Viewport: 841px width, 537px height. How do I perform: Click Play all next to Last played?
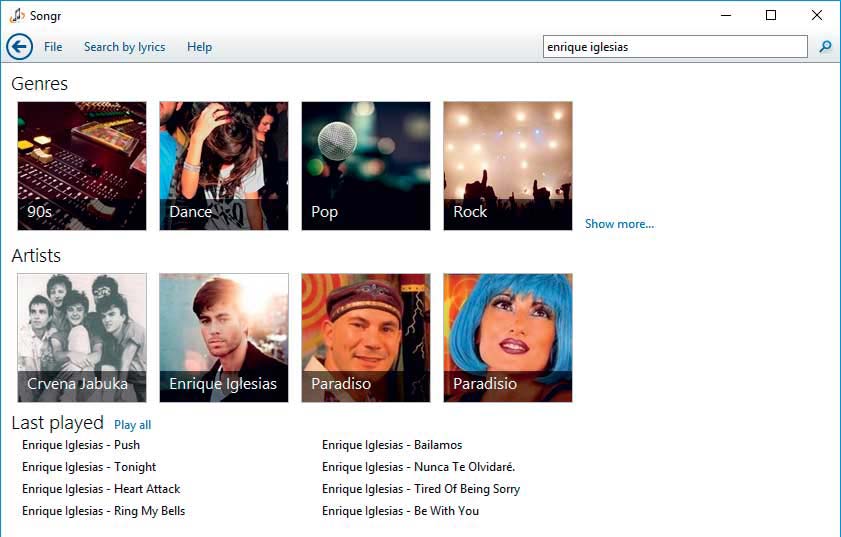click(132, 425)
